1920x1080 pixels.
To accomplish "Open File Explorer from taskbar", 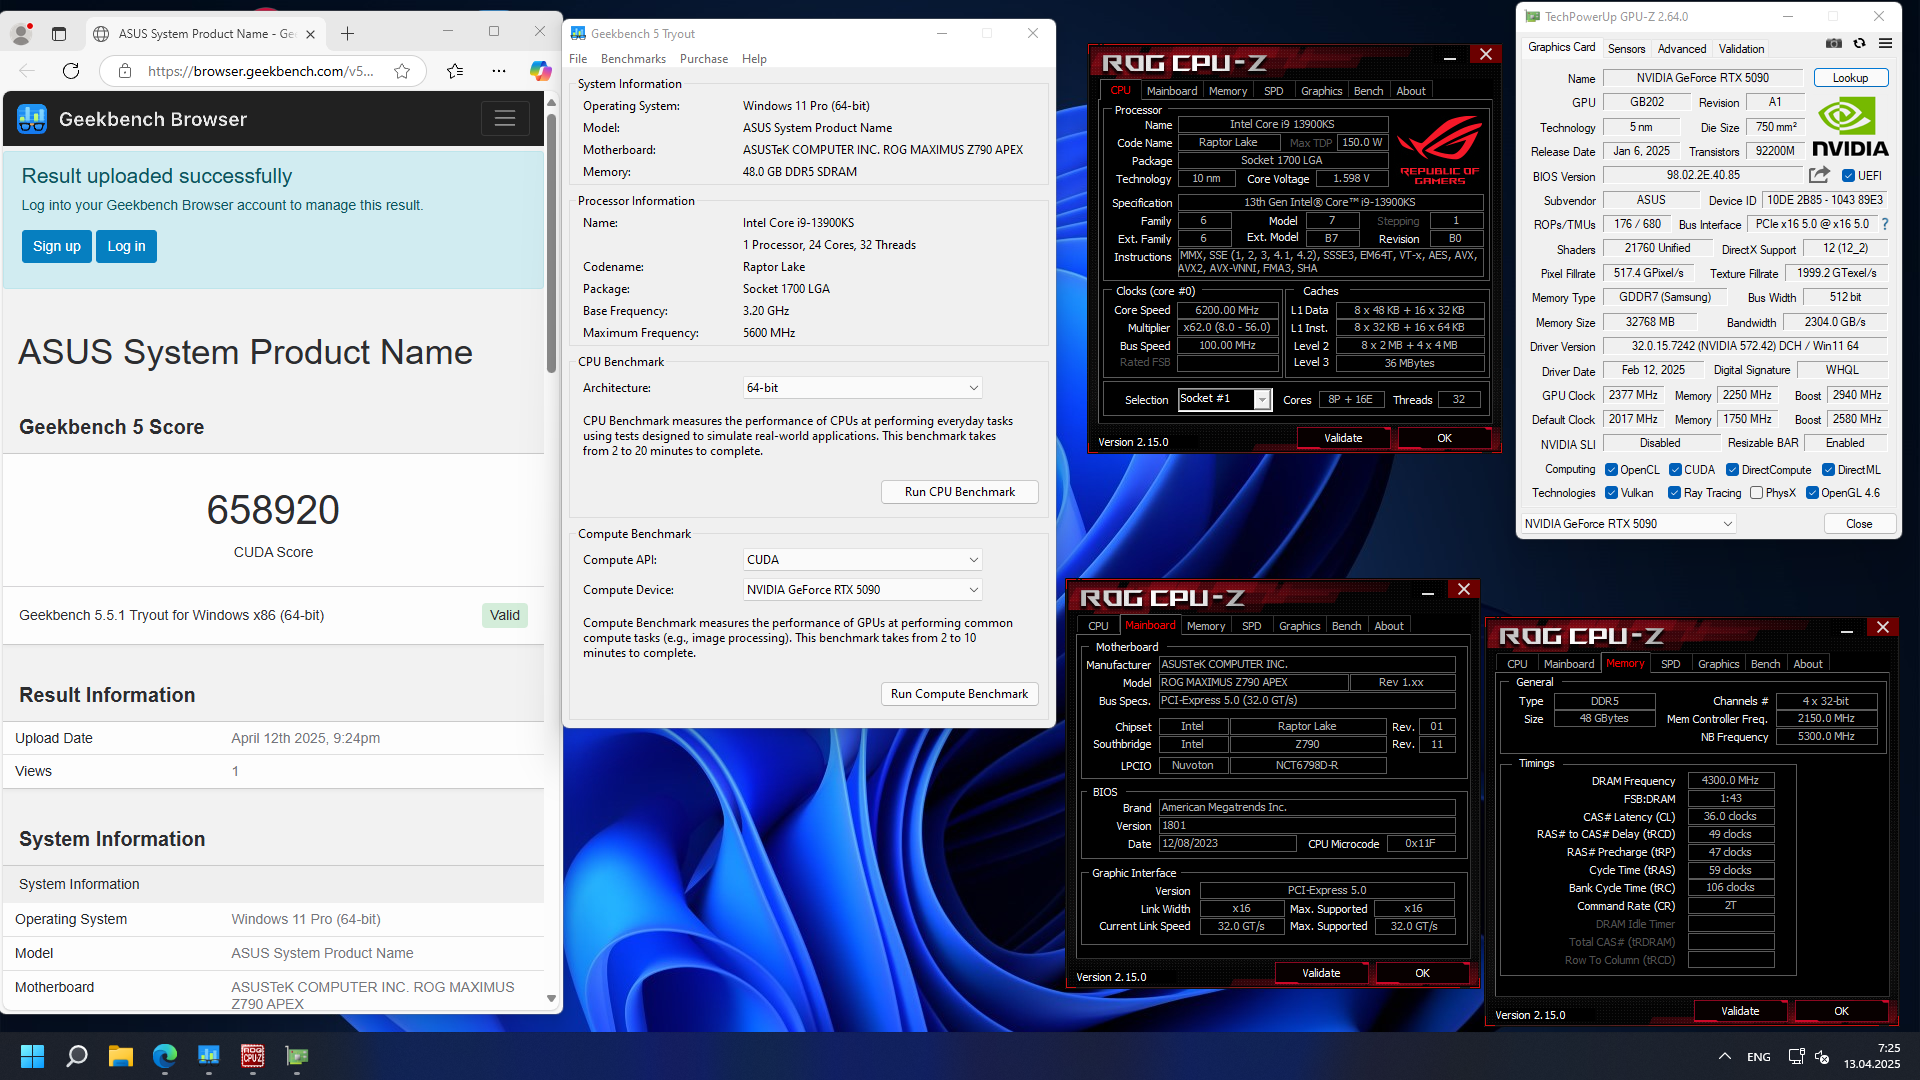I will pos(121,1056).
